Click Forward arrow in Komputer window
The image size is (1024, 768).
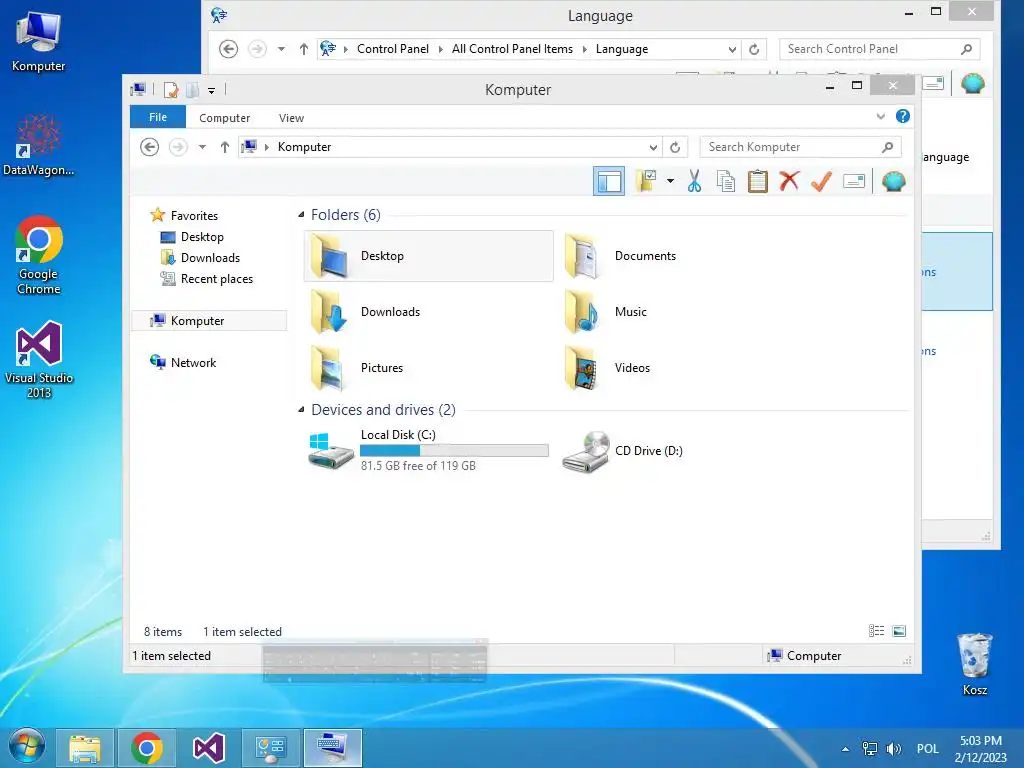(x=178, y=147)
